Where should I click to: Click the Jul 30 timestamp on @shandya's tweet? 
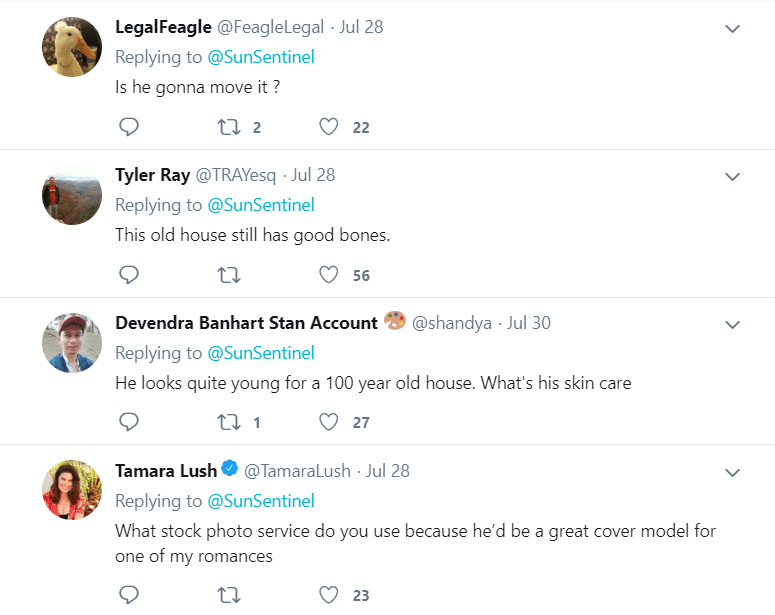pos(529,323)
